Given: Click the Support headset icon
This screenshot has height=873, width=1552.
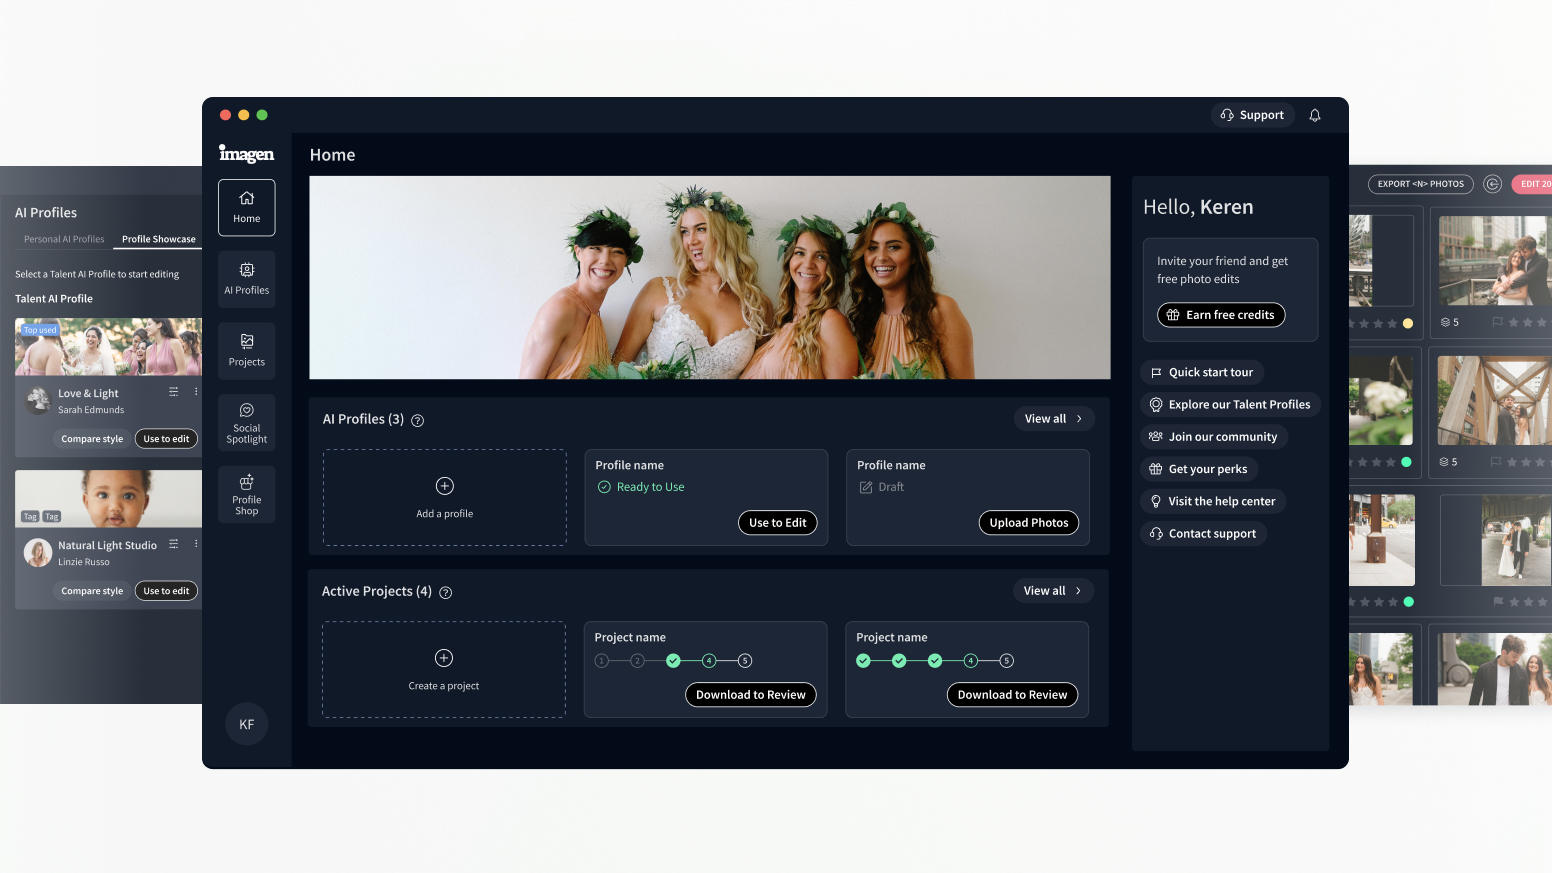Looking at the screenshot, I should pos(1227,115).
